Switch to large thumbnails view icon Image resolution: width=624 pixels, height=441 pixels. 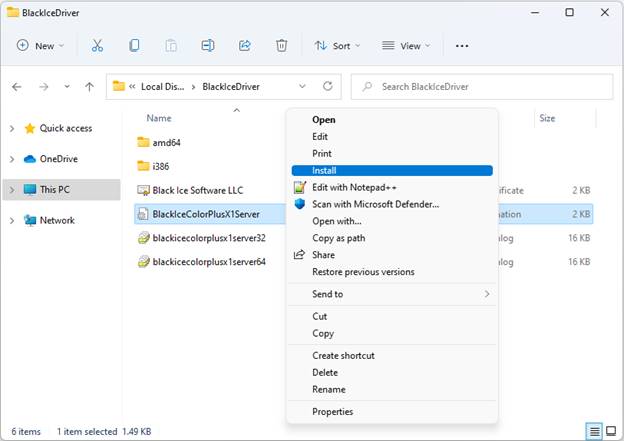click(x=610, y=431)
